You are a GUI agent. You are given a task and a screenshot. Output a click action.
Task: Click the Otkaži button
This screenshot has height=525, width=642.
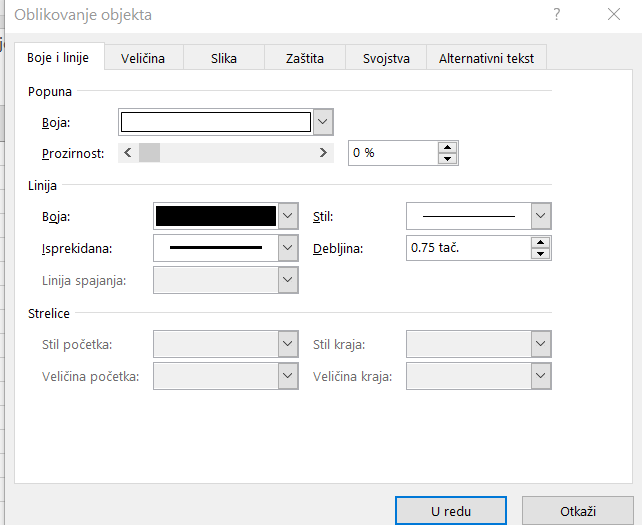578,511
